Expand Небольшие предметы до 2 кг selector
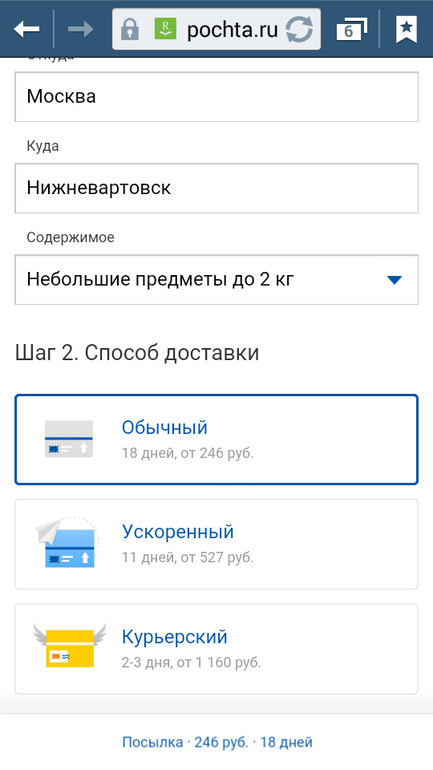 (x=216, y=279)
